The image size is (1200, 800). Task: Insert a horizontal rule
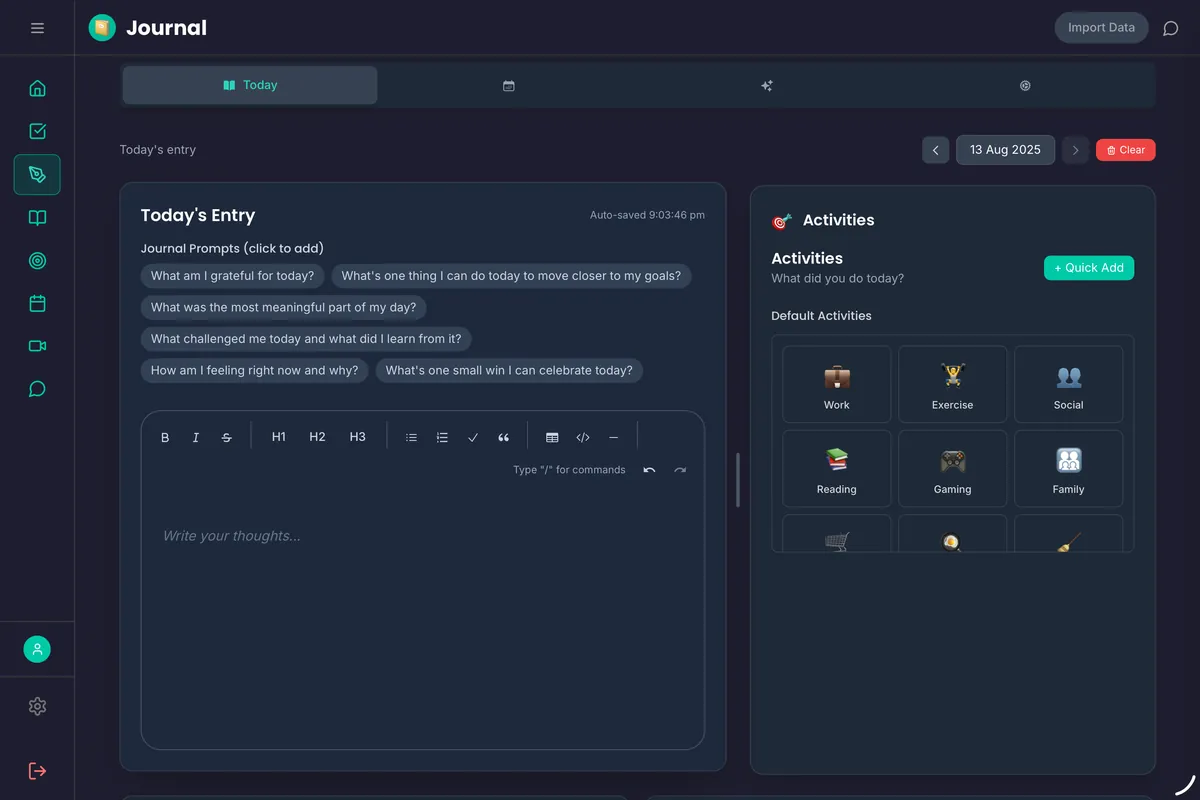(x=614, y=437)
